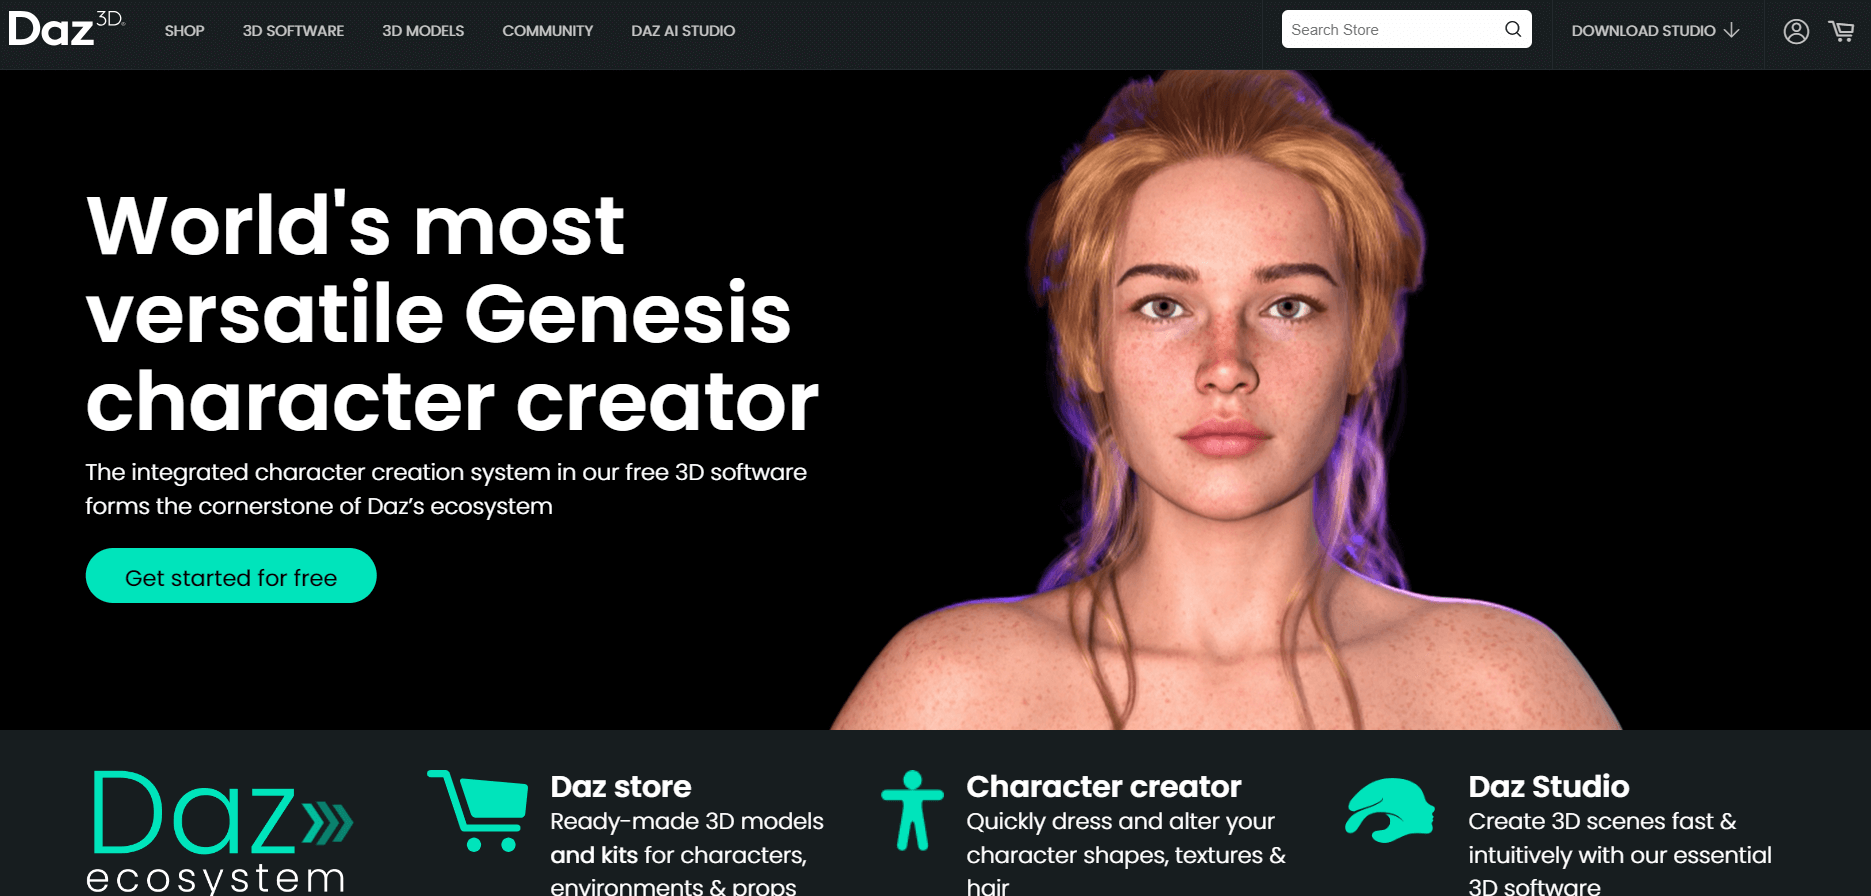Image resolution: width=1871 pixels, height=896 pixels.
Task: Open the Daz AI Studio menu
Action: click(683, 31)
